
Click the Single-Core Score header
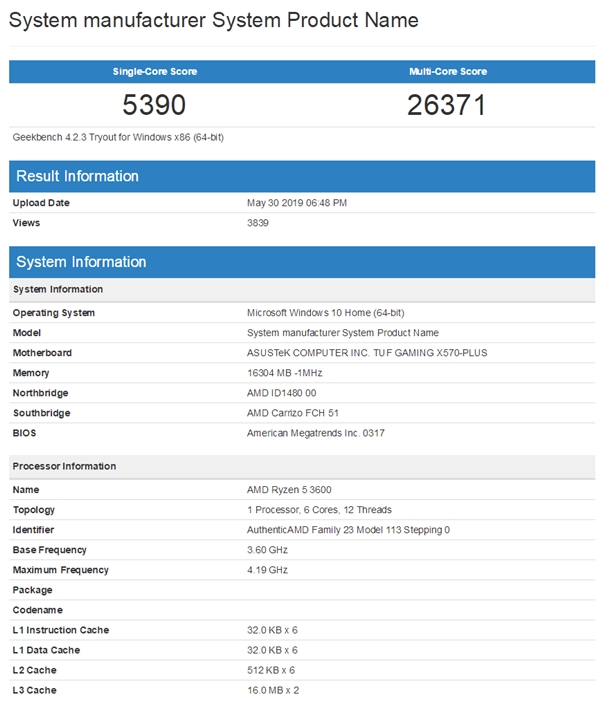point(154,72)
